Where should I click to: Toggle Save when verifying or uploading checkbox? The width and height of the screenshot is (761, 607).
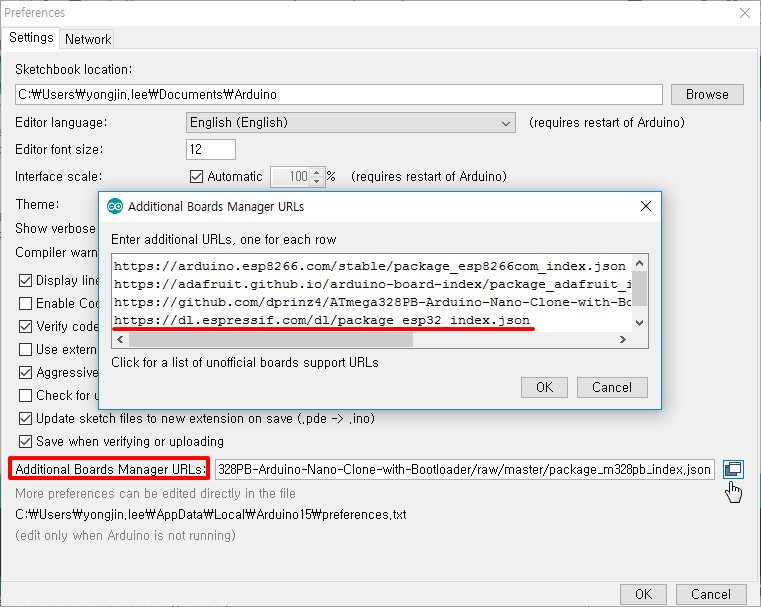tap(25, 442)
